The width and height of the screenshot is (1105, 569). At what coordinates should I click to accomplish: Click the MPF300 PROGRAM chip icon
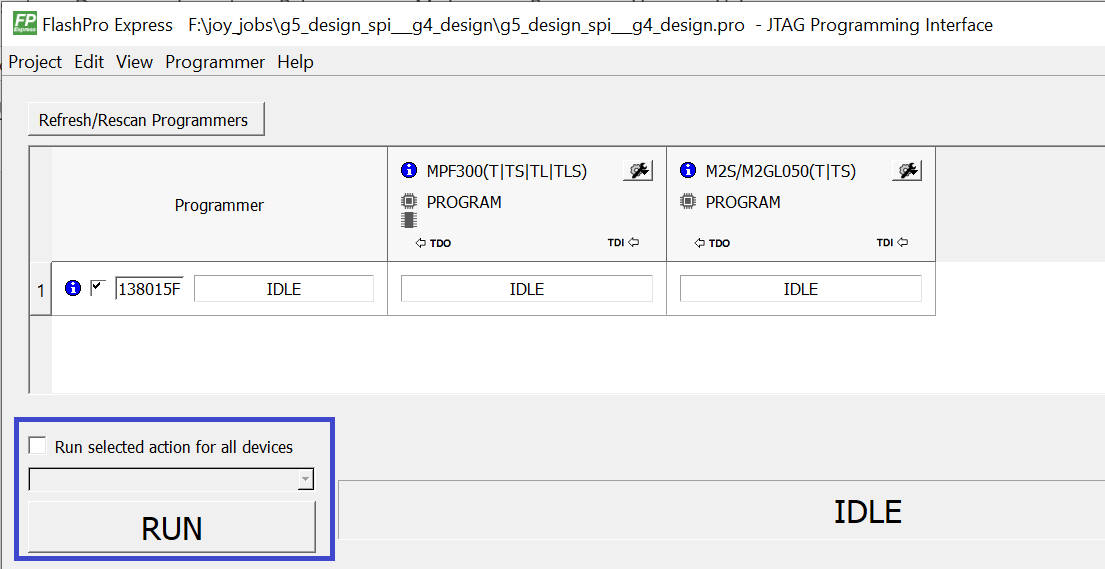[408, 202]
